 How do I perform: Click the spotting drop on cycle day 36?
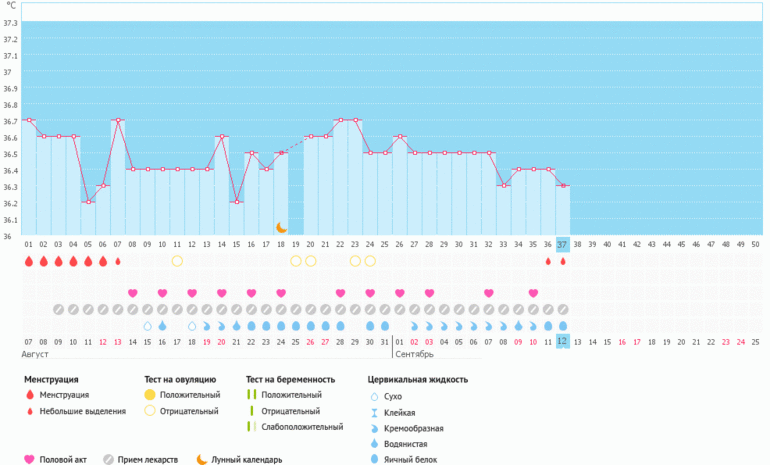pos(548,261)
